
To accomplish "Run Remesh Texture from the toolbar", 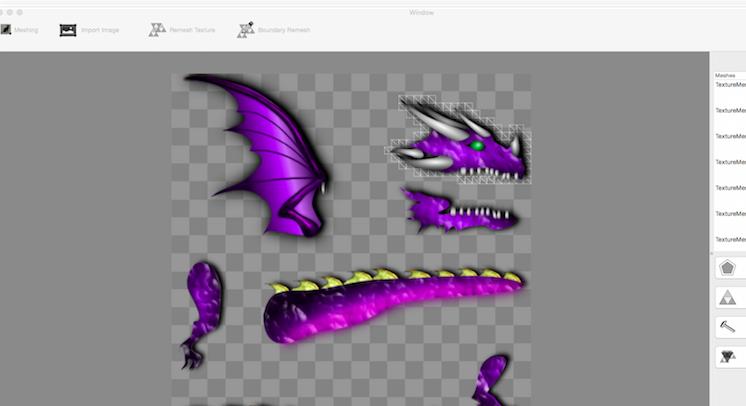I will [x=157, y=30].
